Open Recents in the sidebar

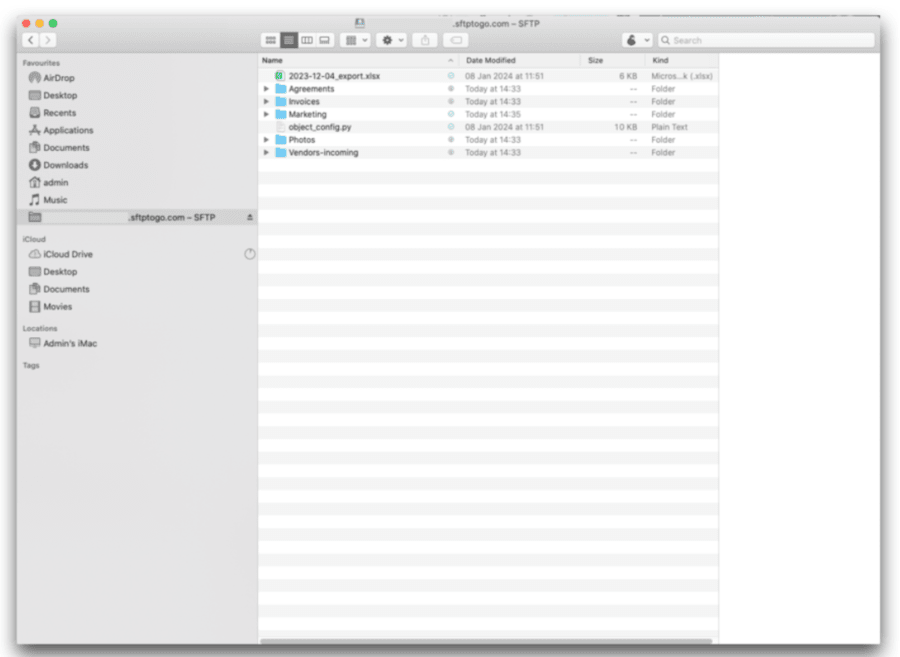[60, 112]
